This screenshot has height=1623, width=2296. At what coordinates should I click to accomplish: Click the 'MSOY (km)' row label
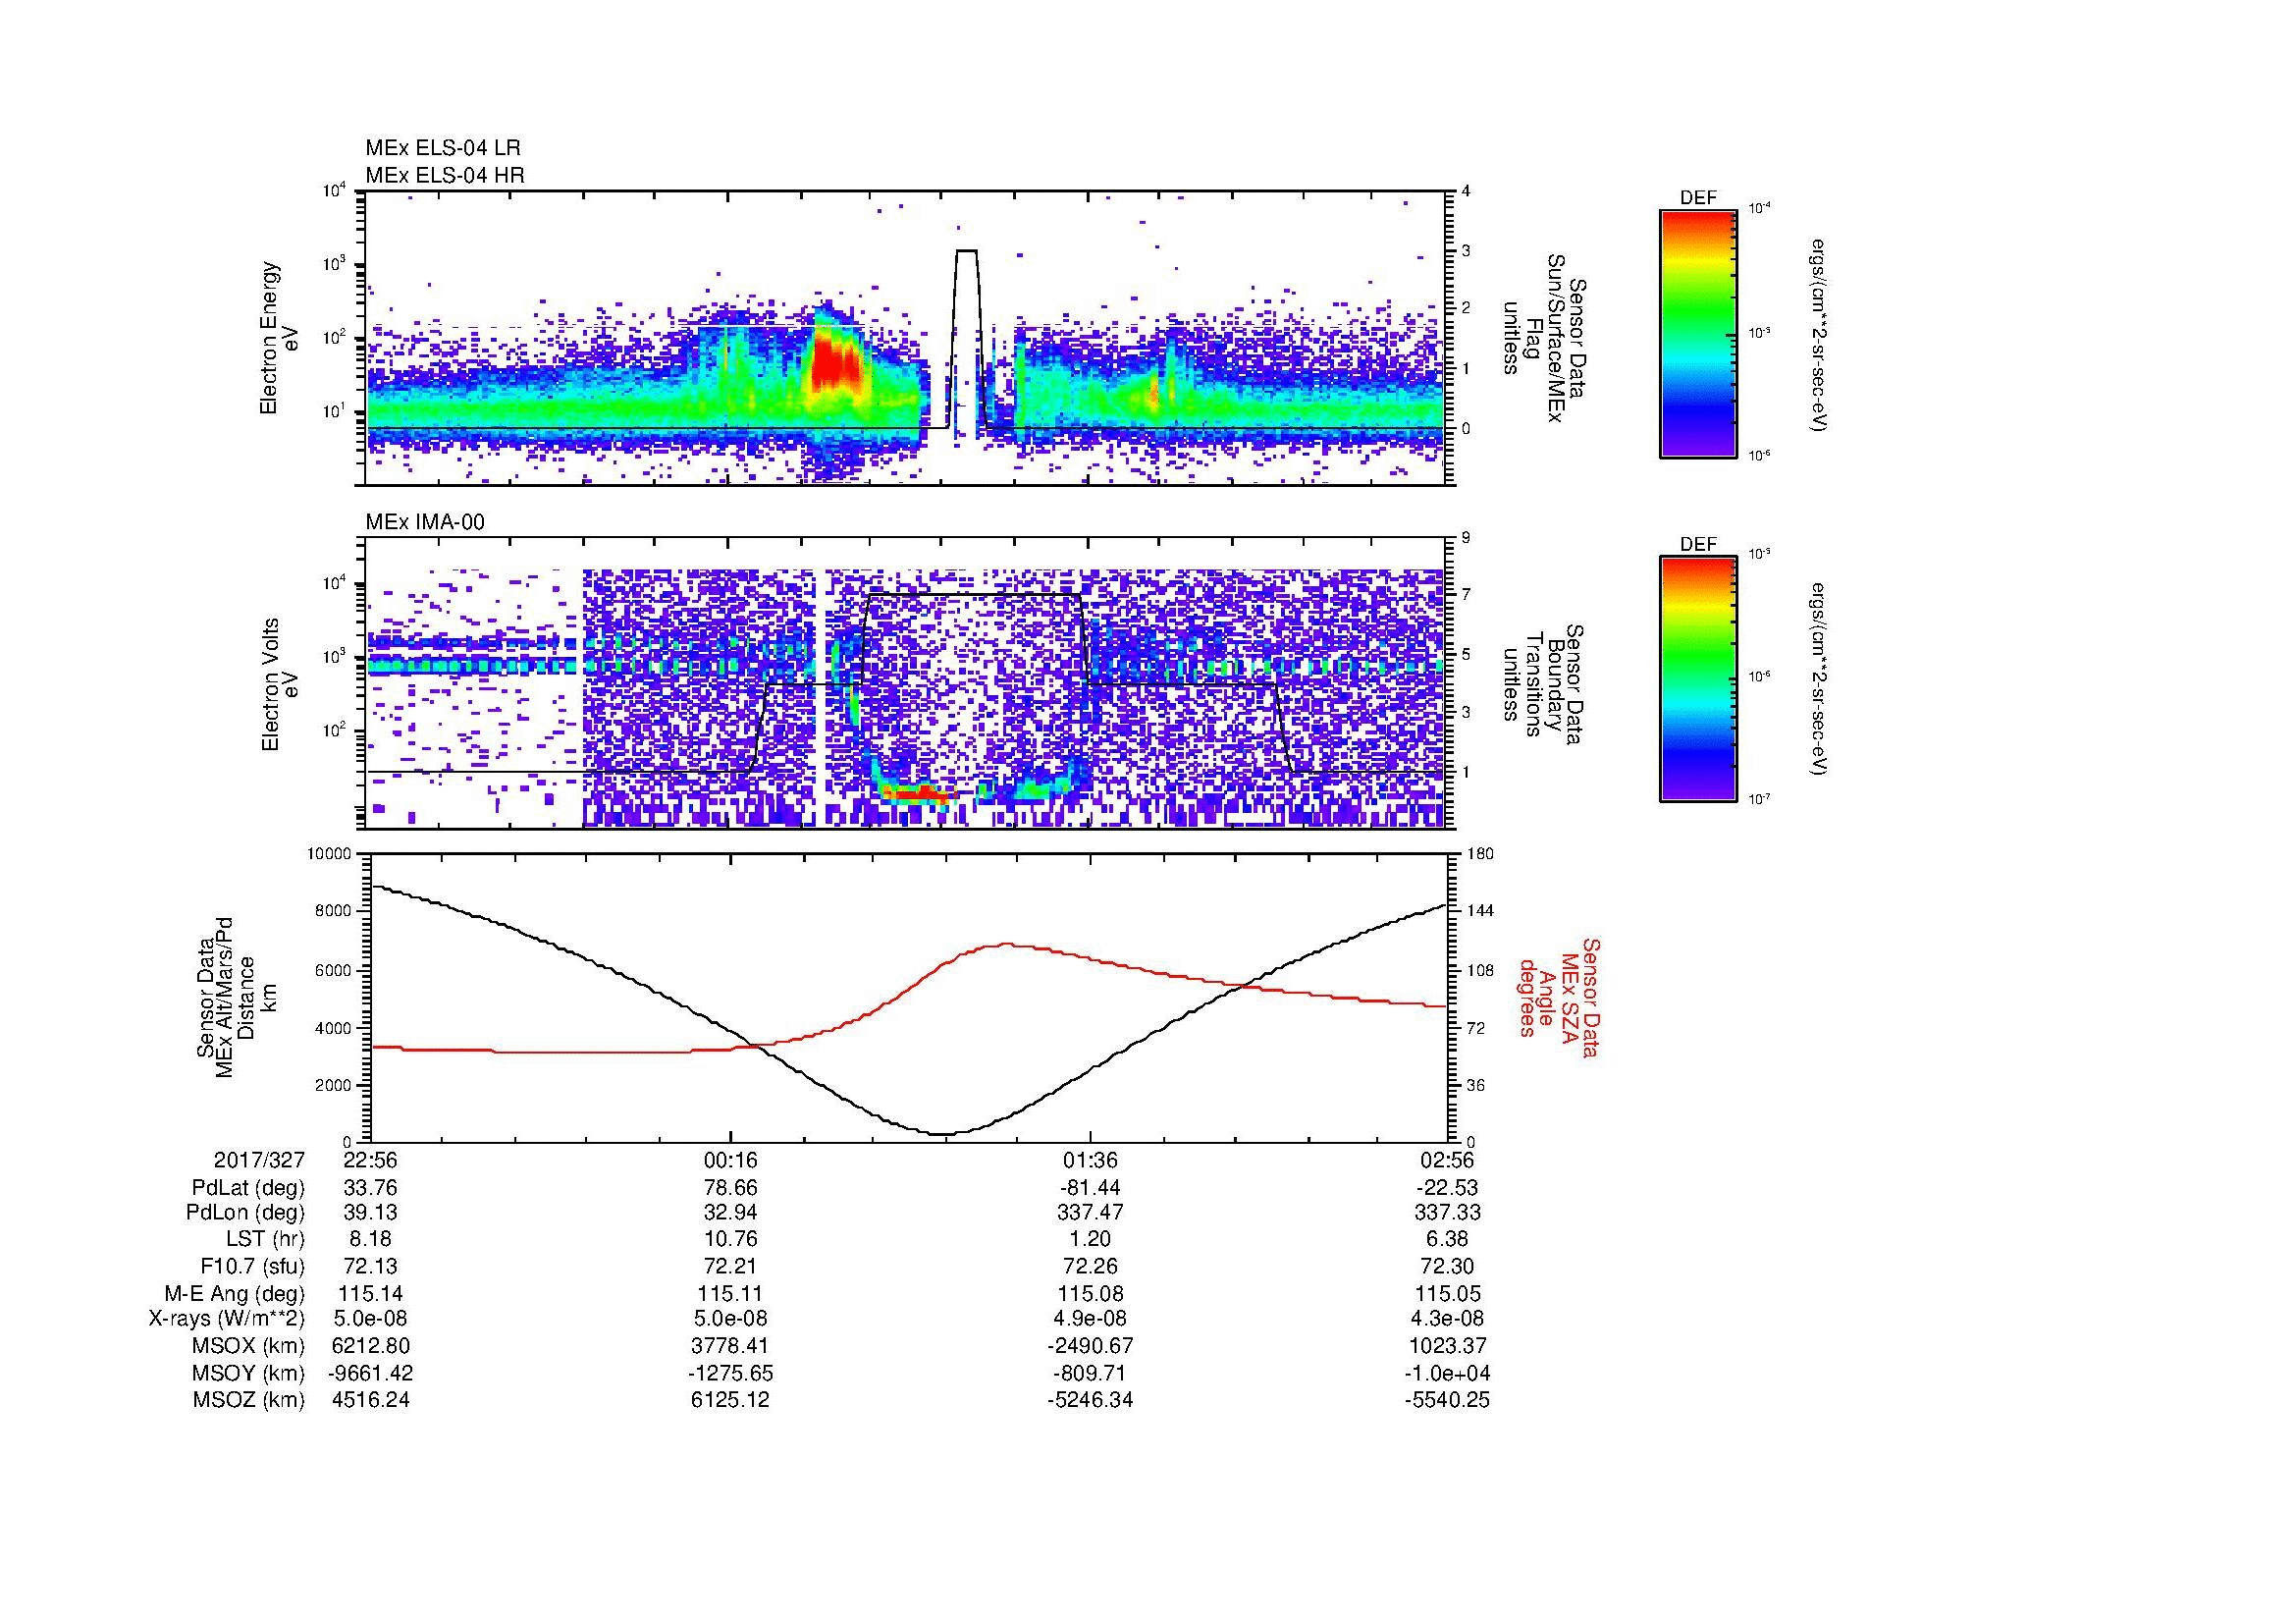[248, 1374]
